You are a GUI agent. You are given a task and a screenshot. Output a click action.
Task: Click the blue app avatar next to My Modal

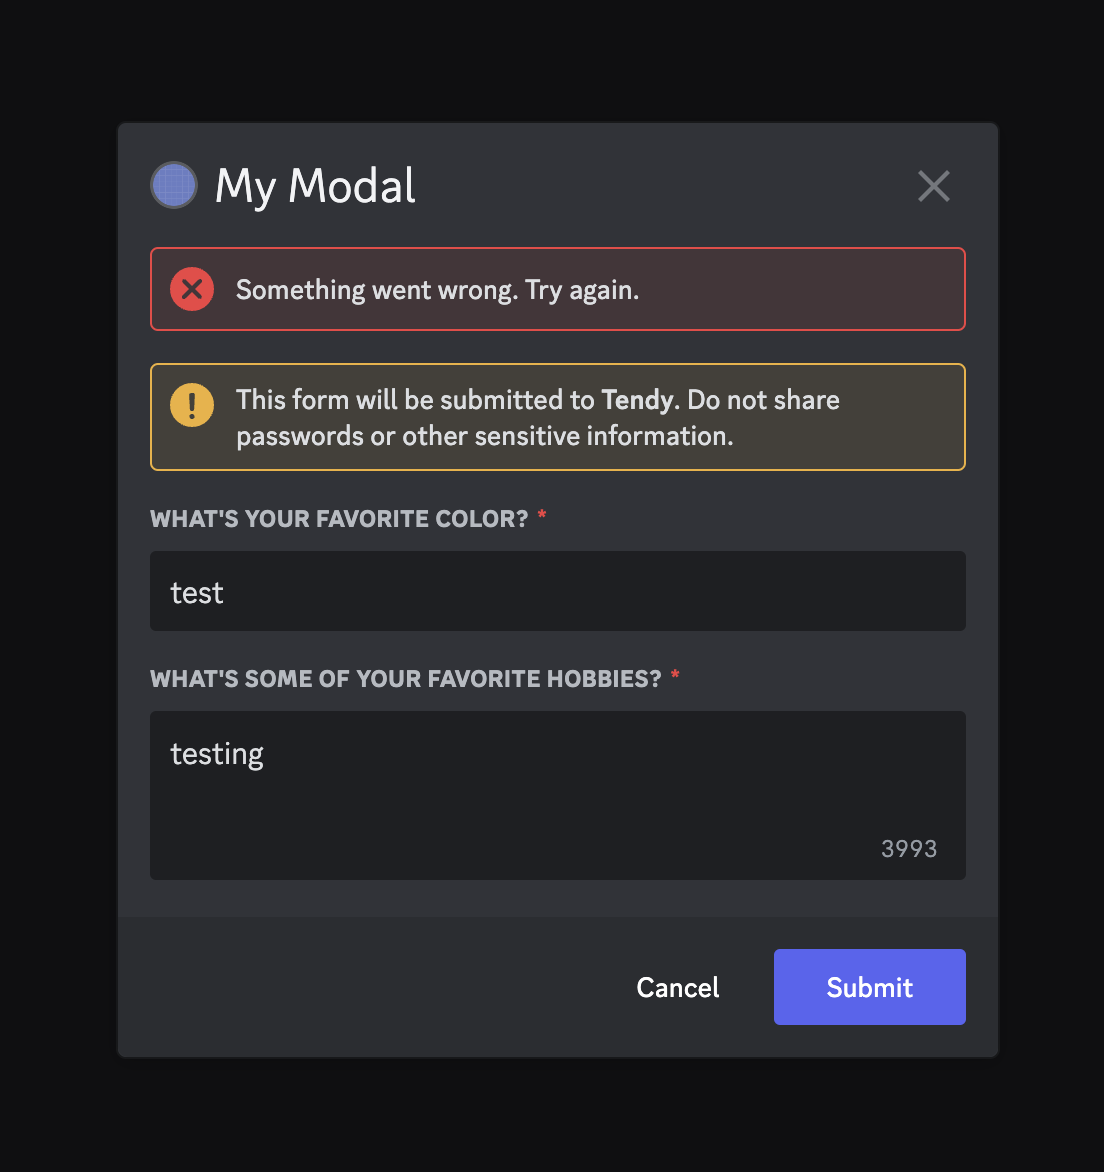tap(174, 185)
